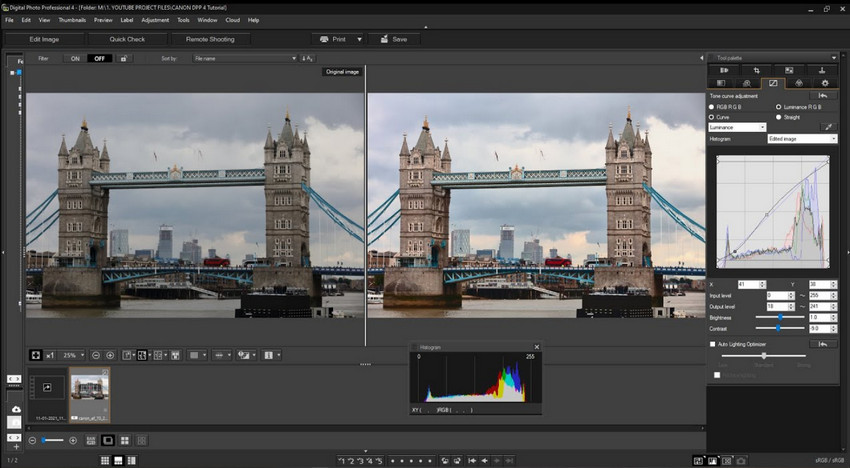The width and height of the screenshot is (850, 468).
Task: Click the Print button
Action: pos(333,39)
